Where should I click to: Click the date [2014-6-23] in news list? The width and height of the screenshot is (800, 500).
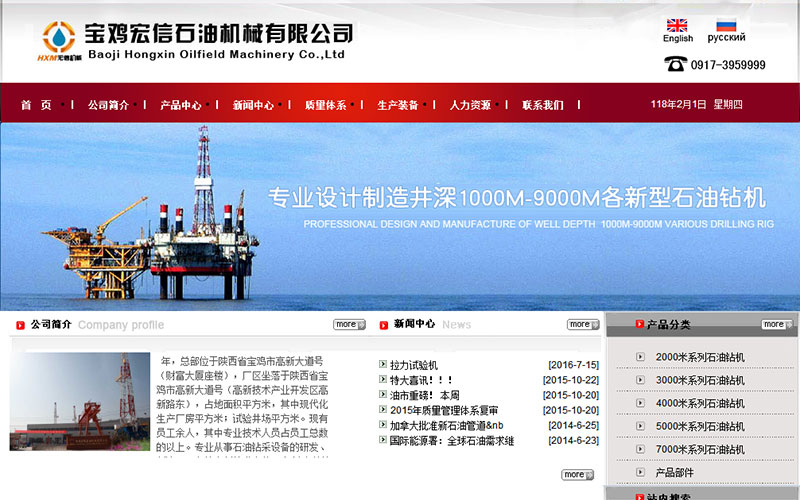(x=573, y=440)
